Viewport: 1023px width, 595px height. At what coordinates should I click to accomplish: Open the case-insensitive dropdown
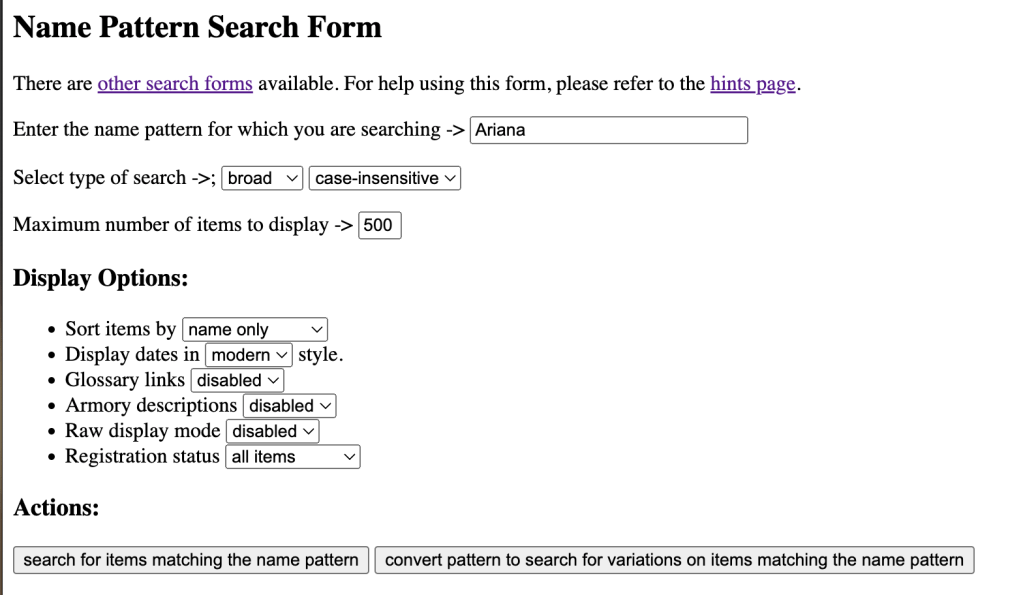385,178
